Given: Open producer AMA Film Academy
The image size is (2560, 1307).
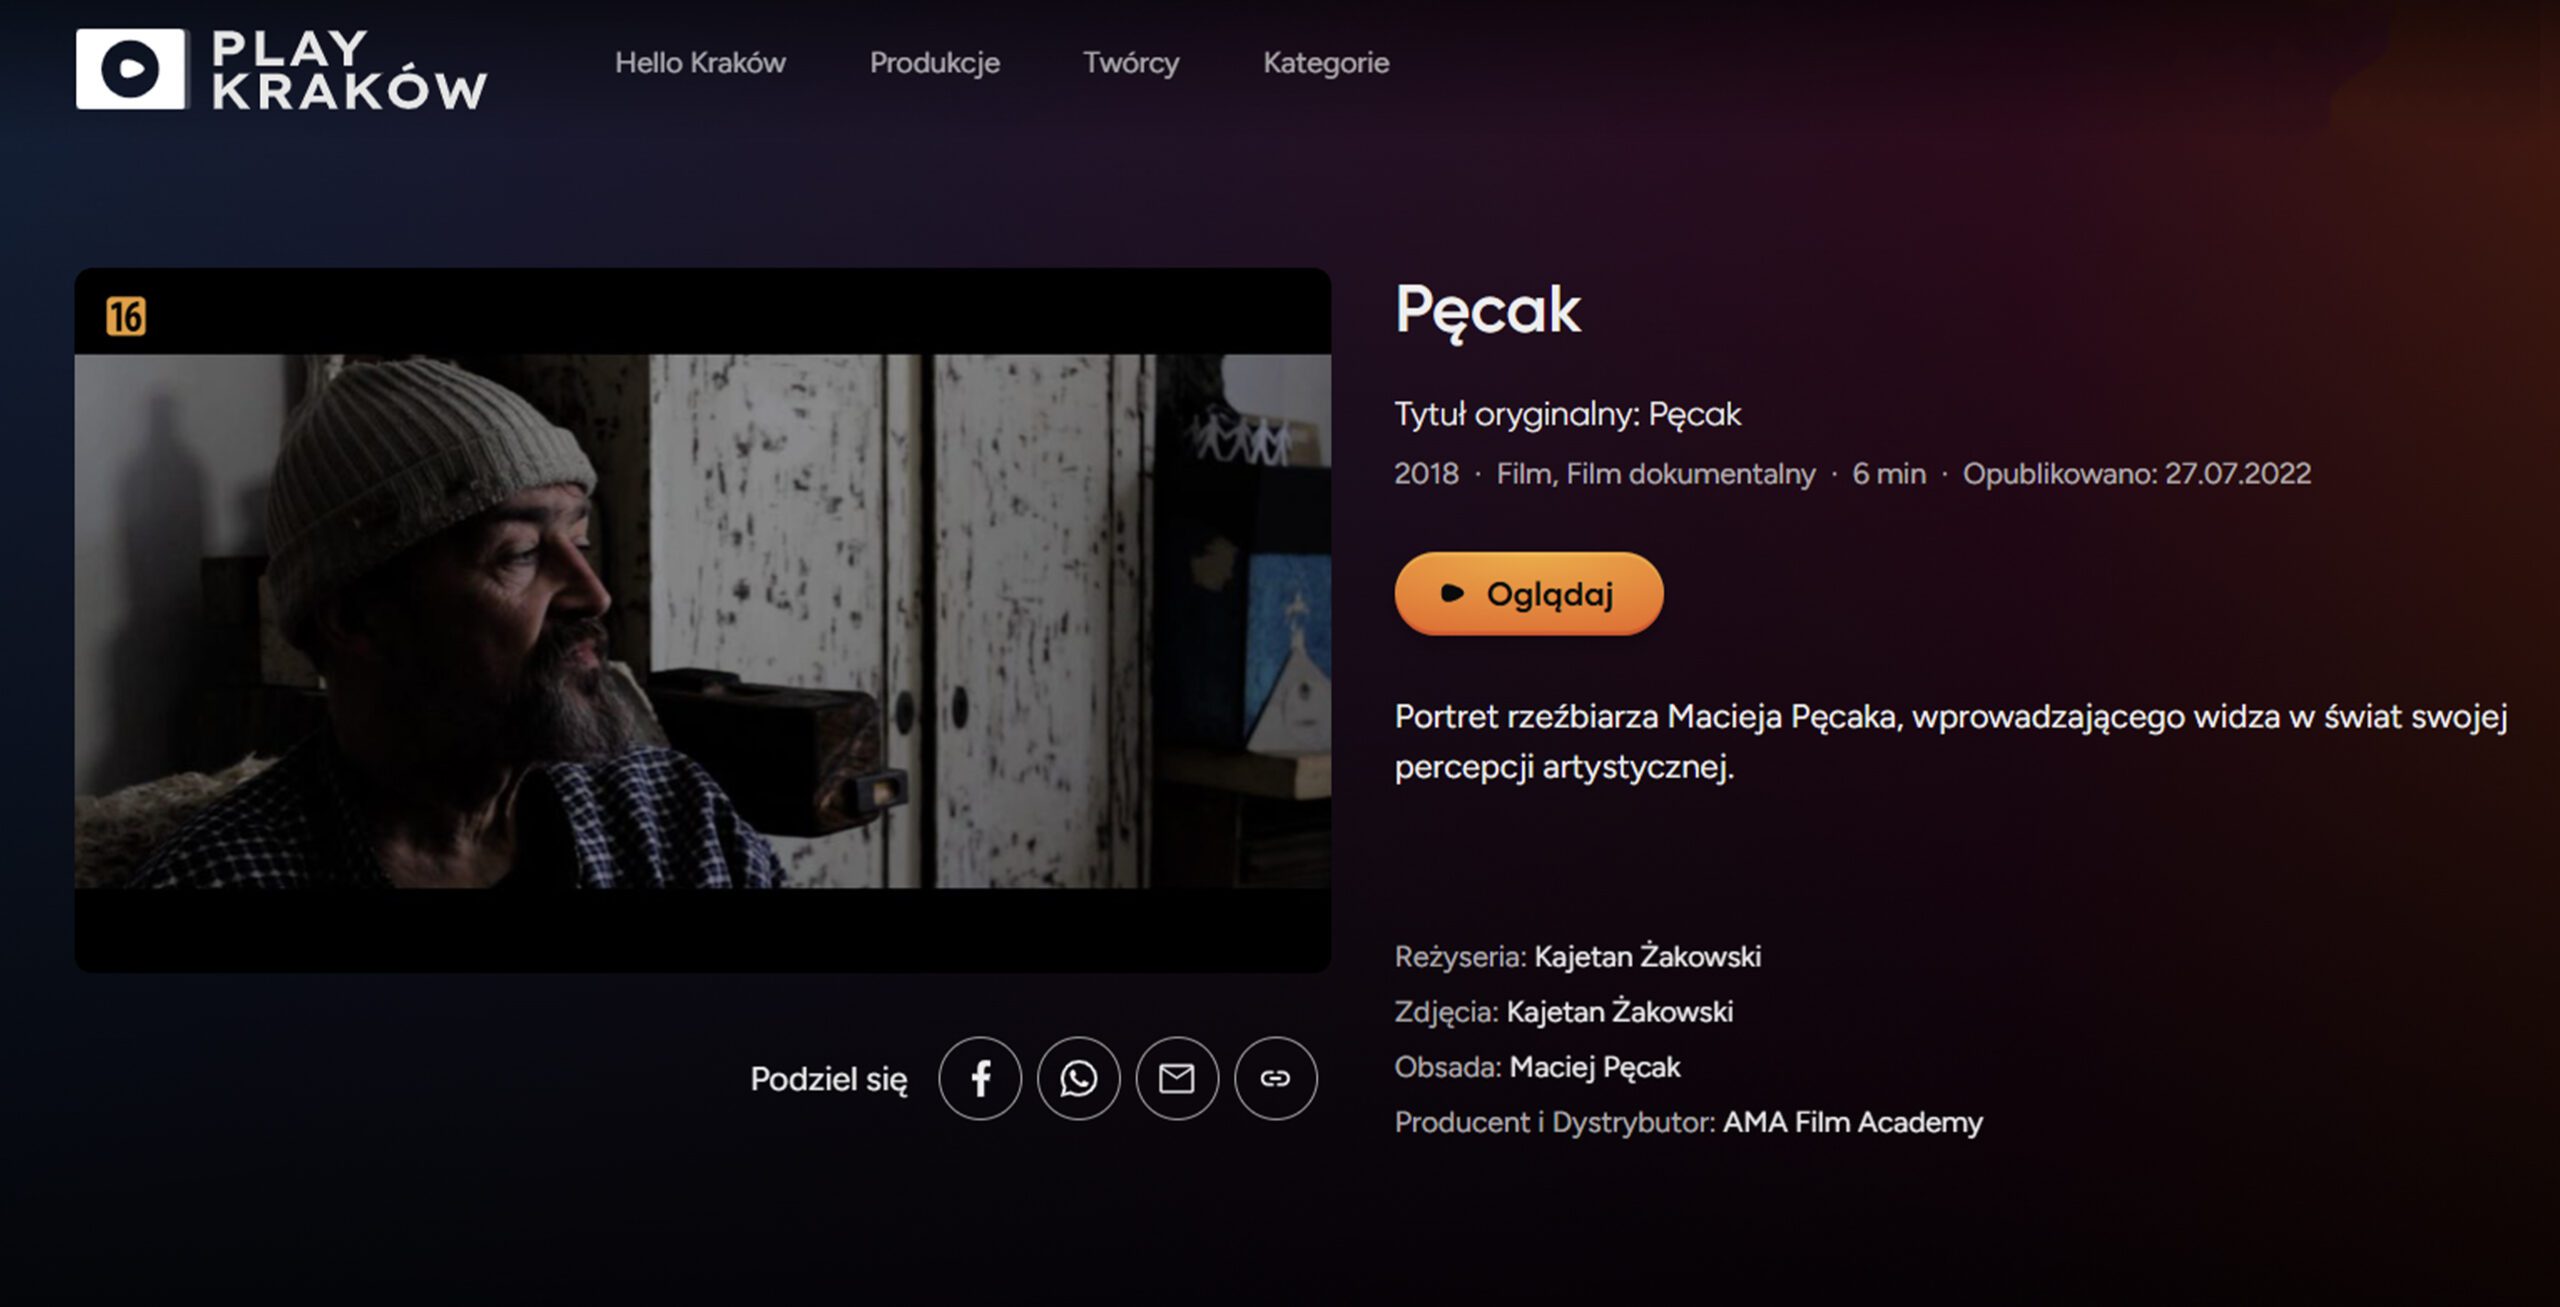Looking at the screenshot, I should [x=1852, y=1122].
